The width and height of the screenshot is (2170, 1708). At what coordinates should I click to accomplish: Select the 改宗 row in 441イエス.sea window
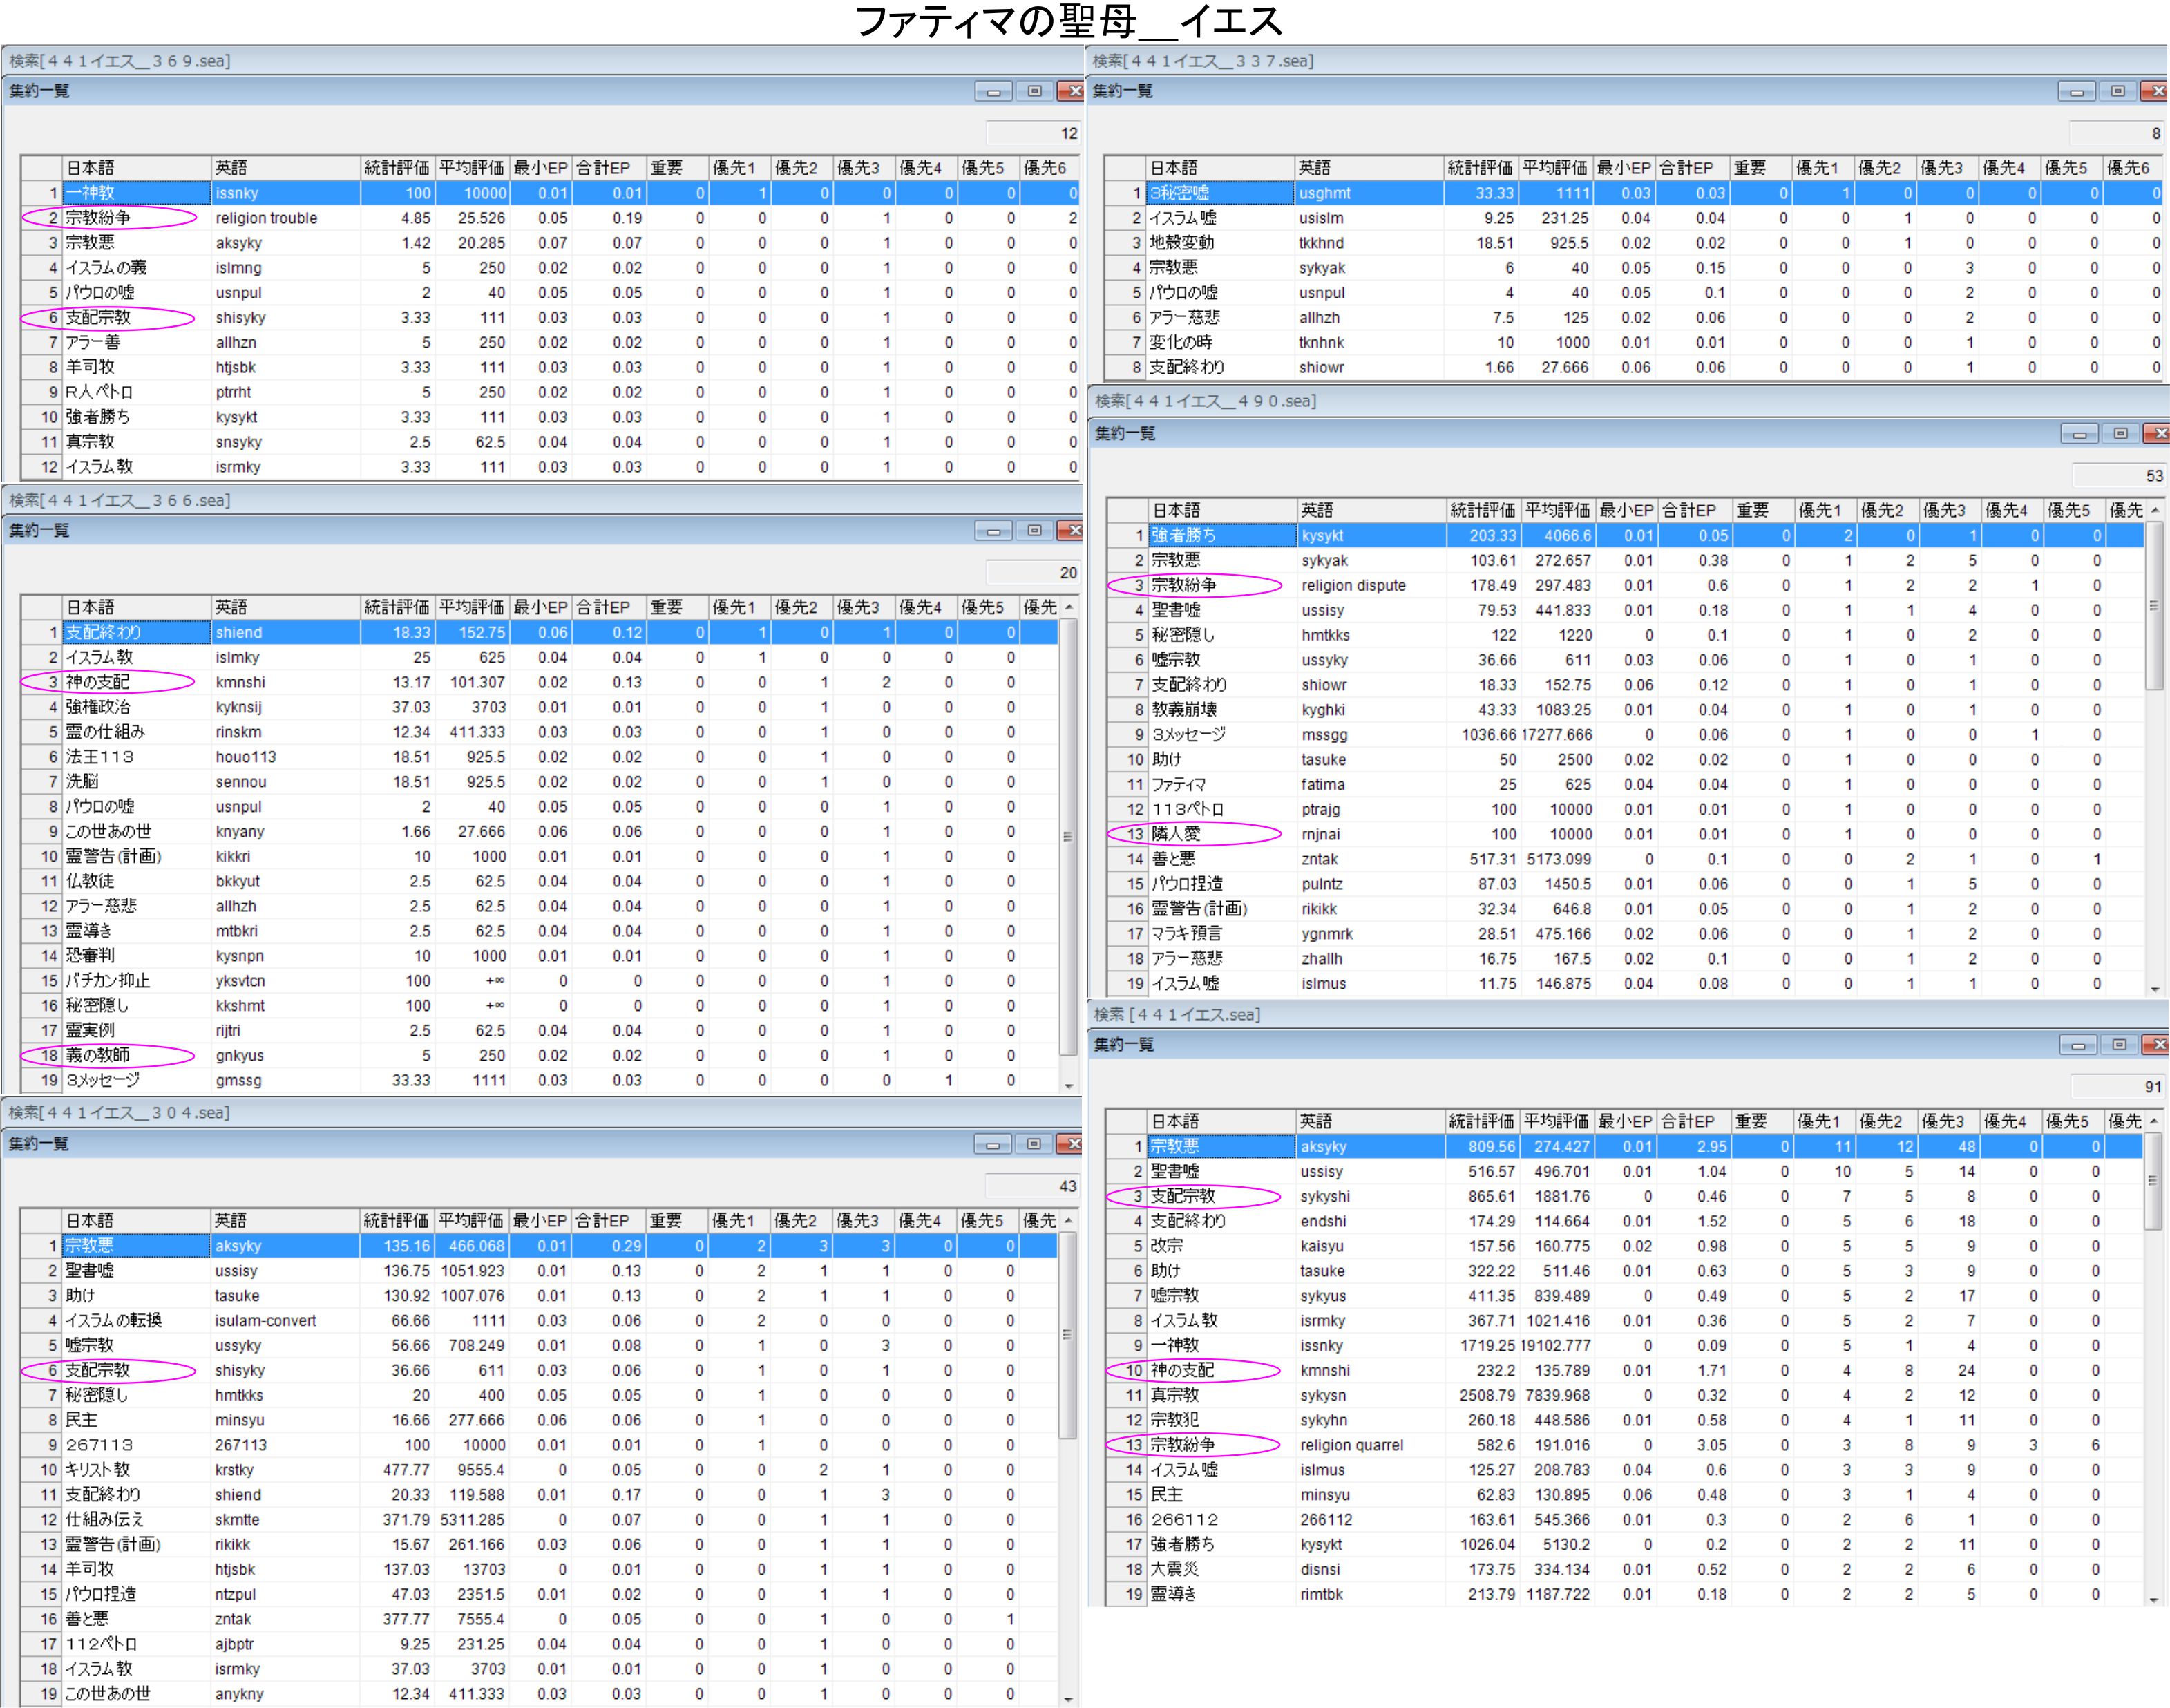tap(1625, 1247)
